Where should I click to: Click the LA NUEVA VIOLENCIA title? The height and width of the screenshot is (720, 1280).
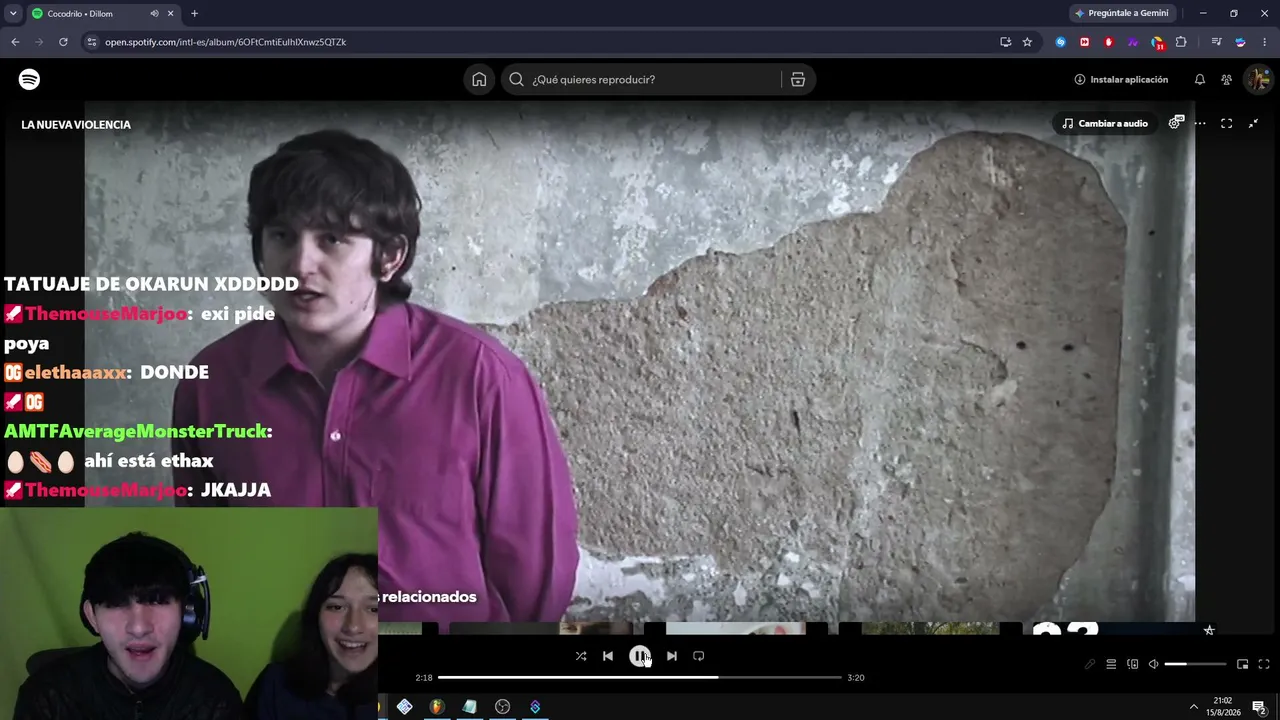point(76,125)
